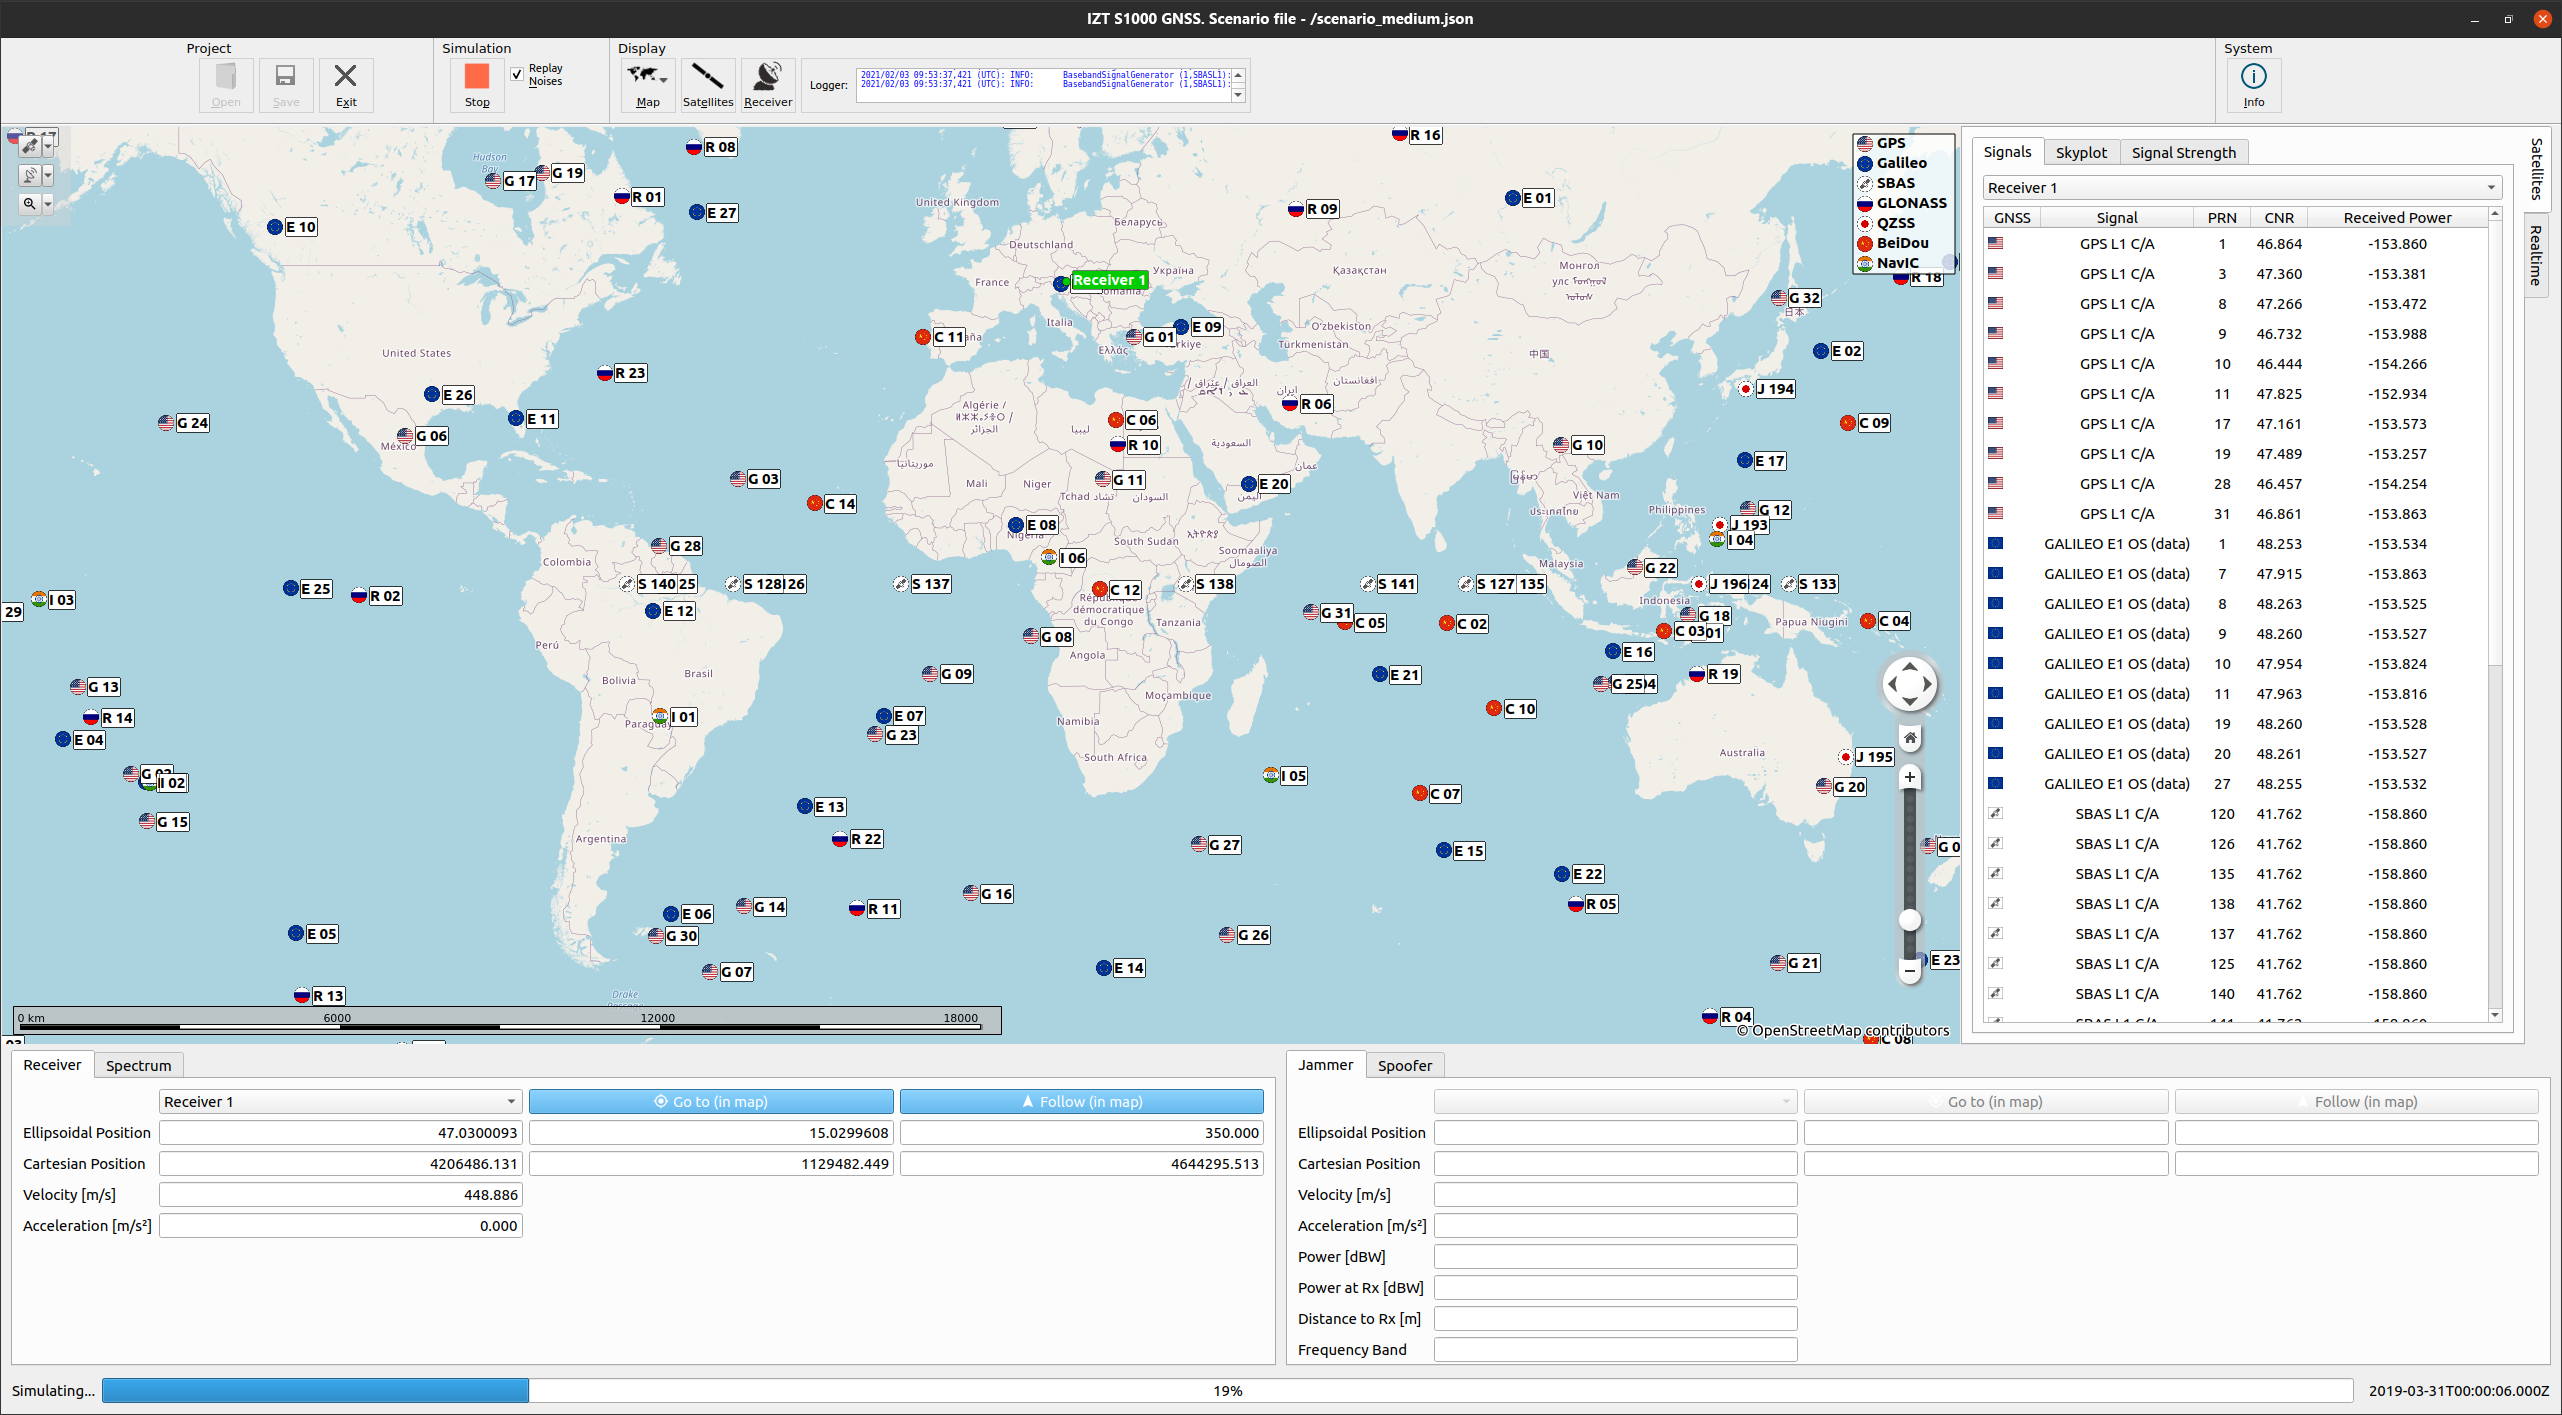
Task: Switch to the Signal Strength tab
Action: [x=2183, y=153]
